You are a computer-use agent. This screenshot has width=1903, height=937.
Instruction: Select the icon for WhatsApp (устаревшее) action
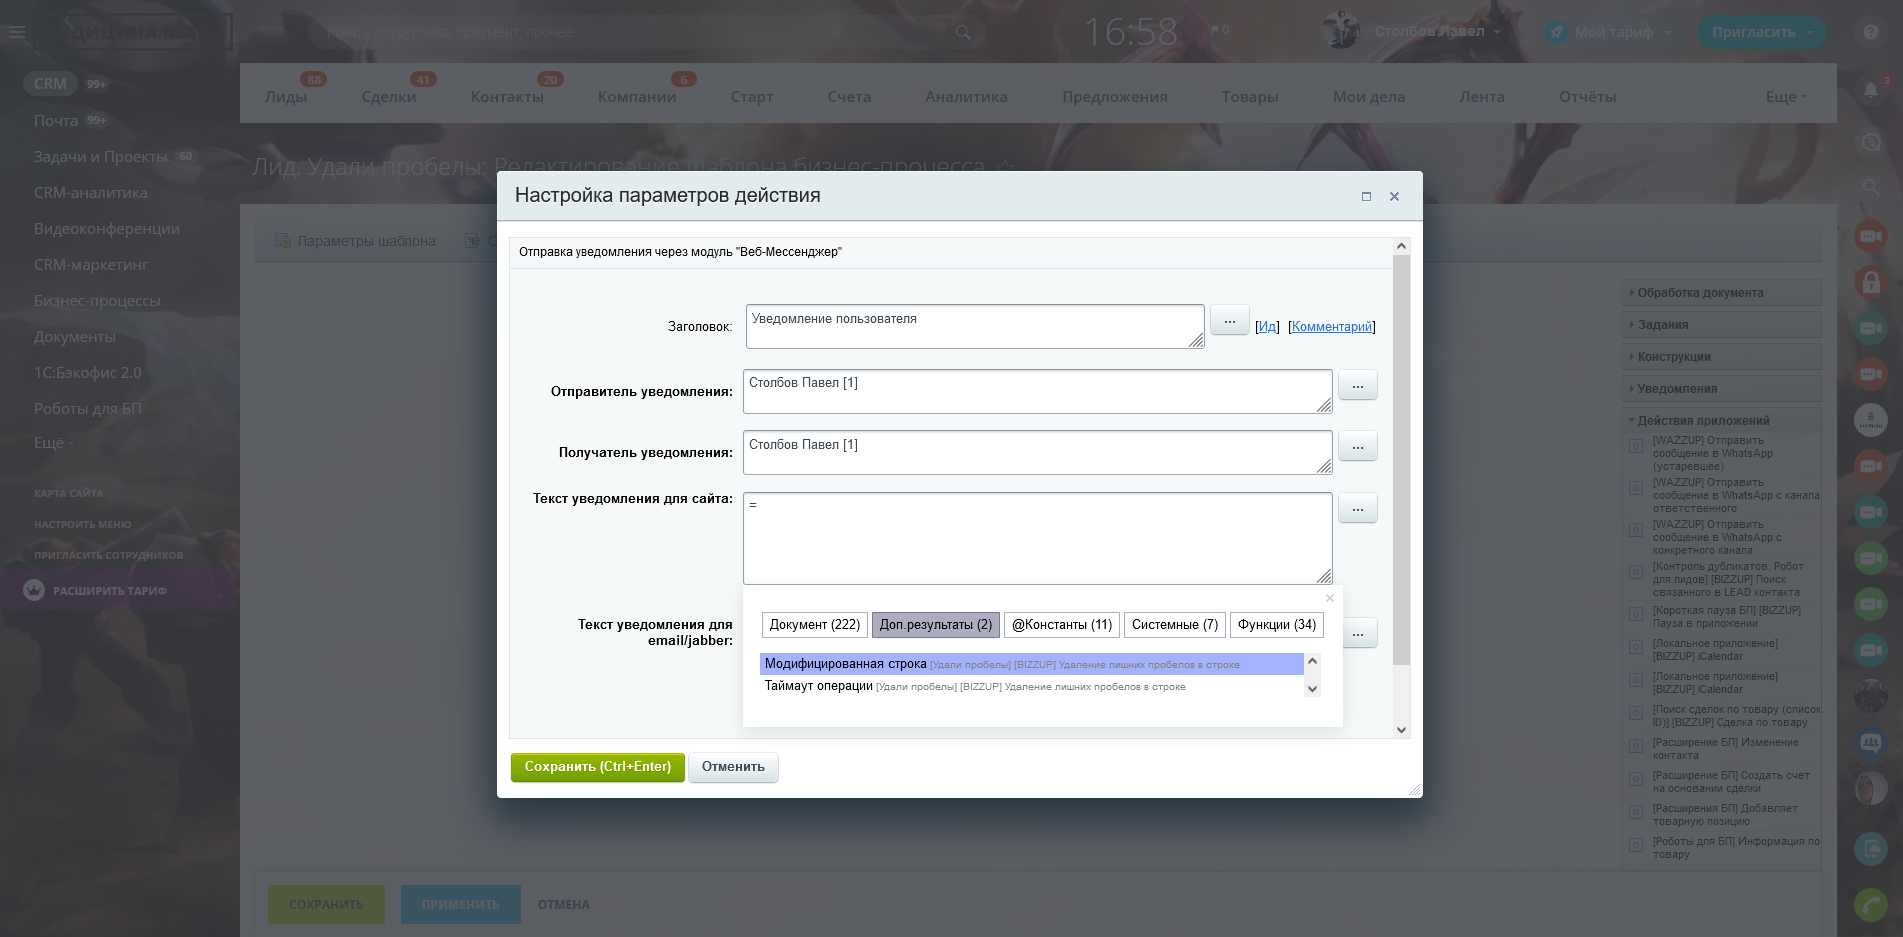tap(1636, 446)
